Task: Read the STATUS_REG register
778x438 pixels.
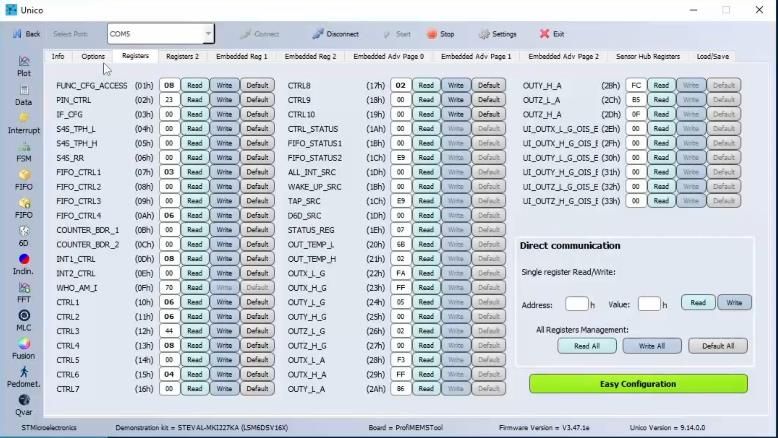Action: [x=426, y=230]
